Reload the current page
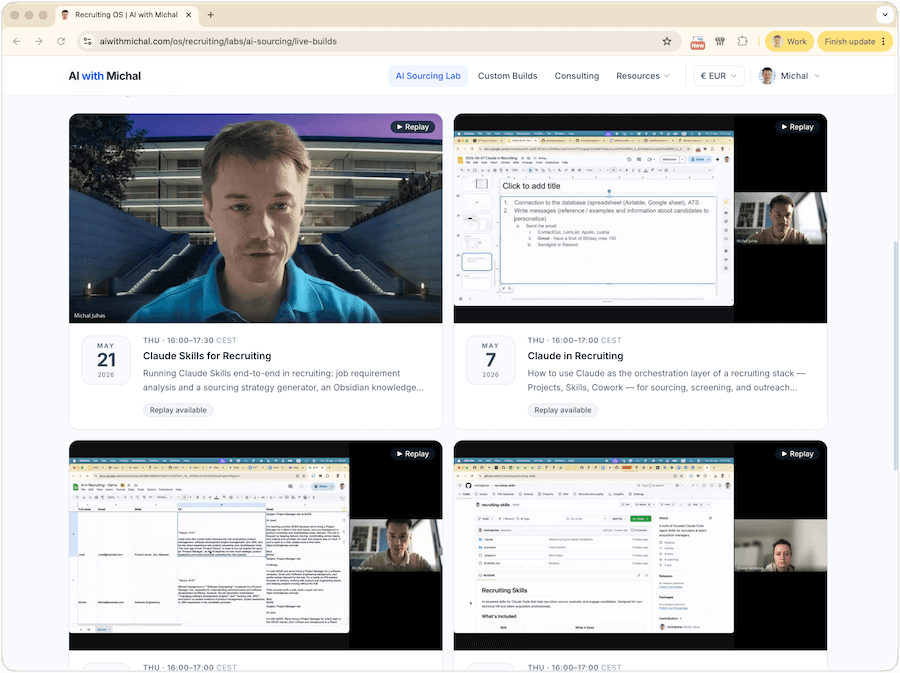Viewport: 900px width, 673px height. [x=61, y=41]
